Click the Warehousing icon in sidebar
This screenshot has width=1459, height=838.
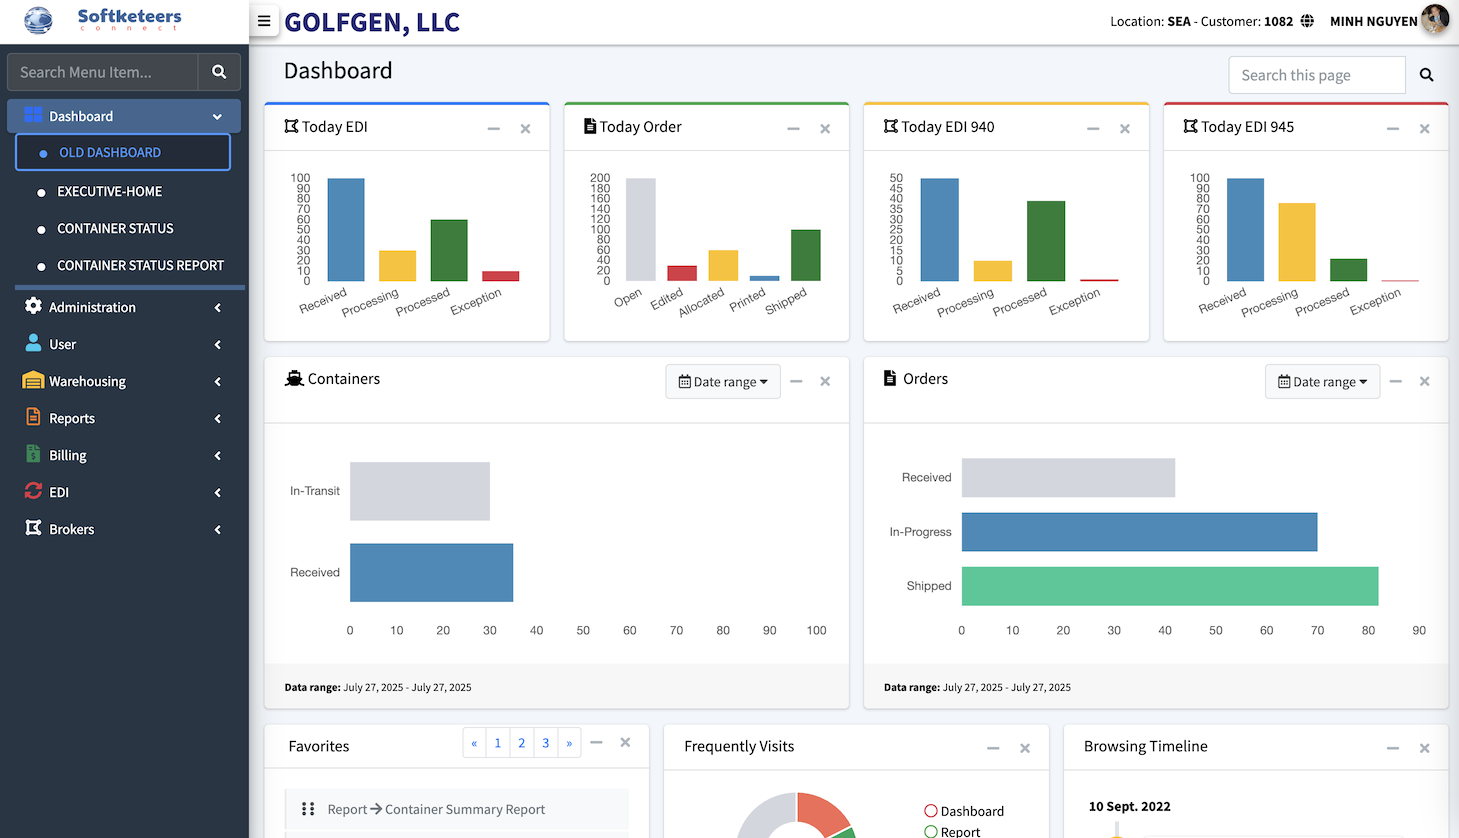pos(33,381)
